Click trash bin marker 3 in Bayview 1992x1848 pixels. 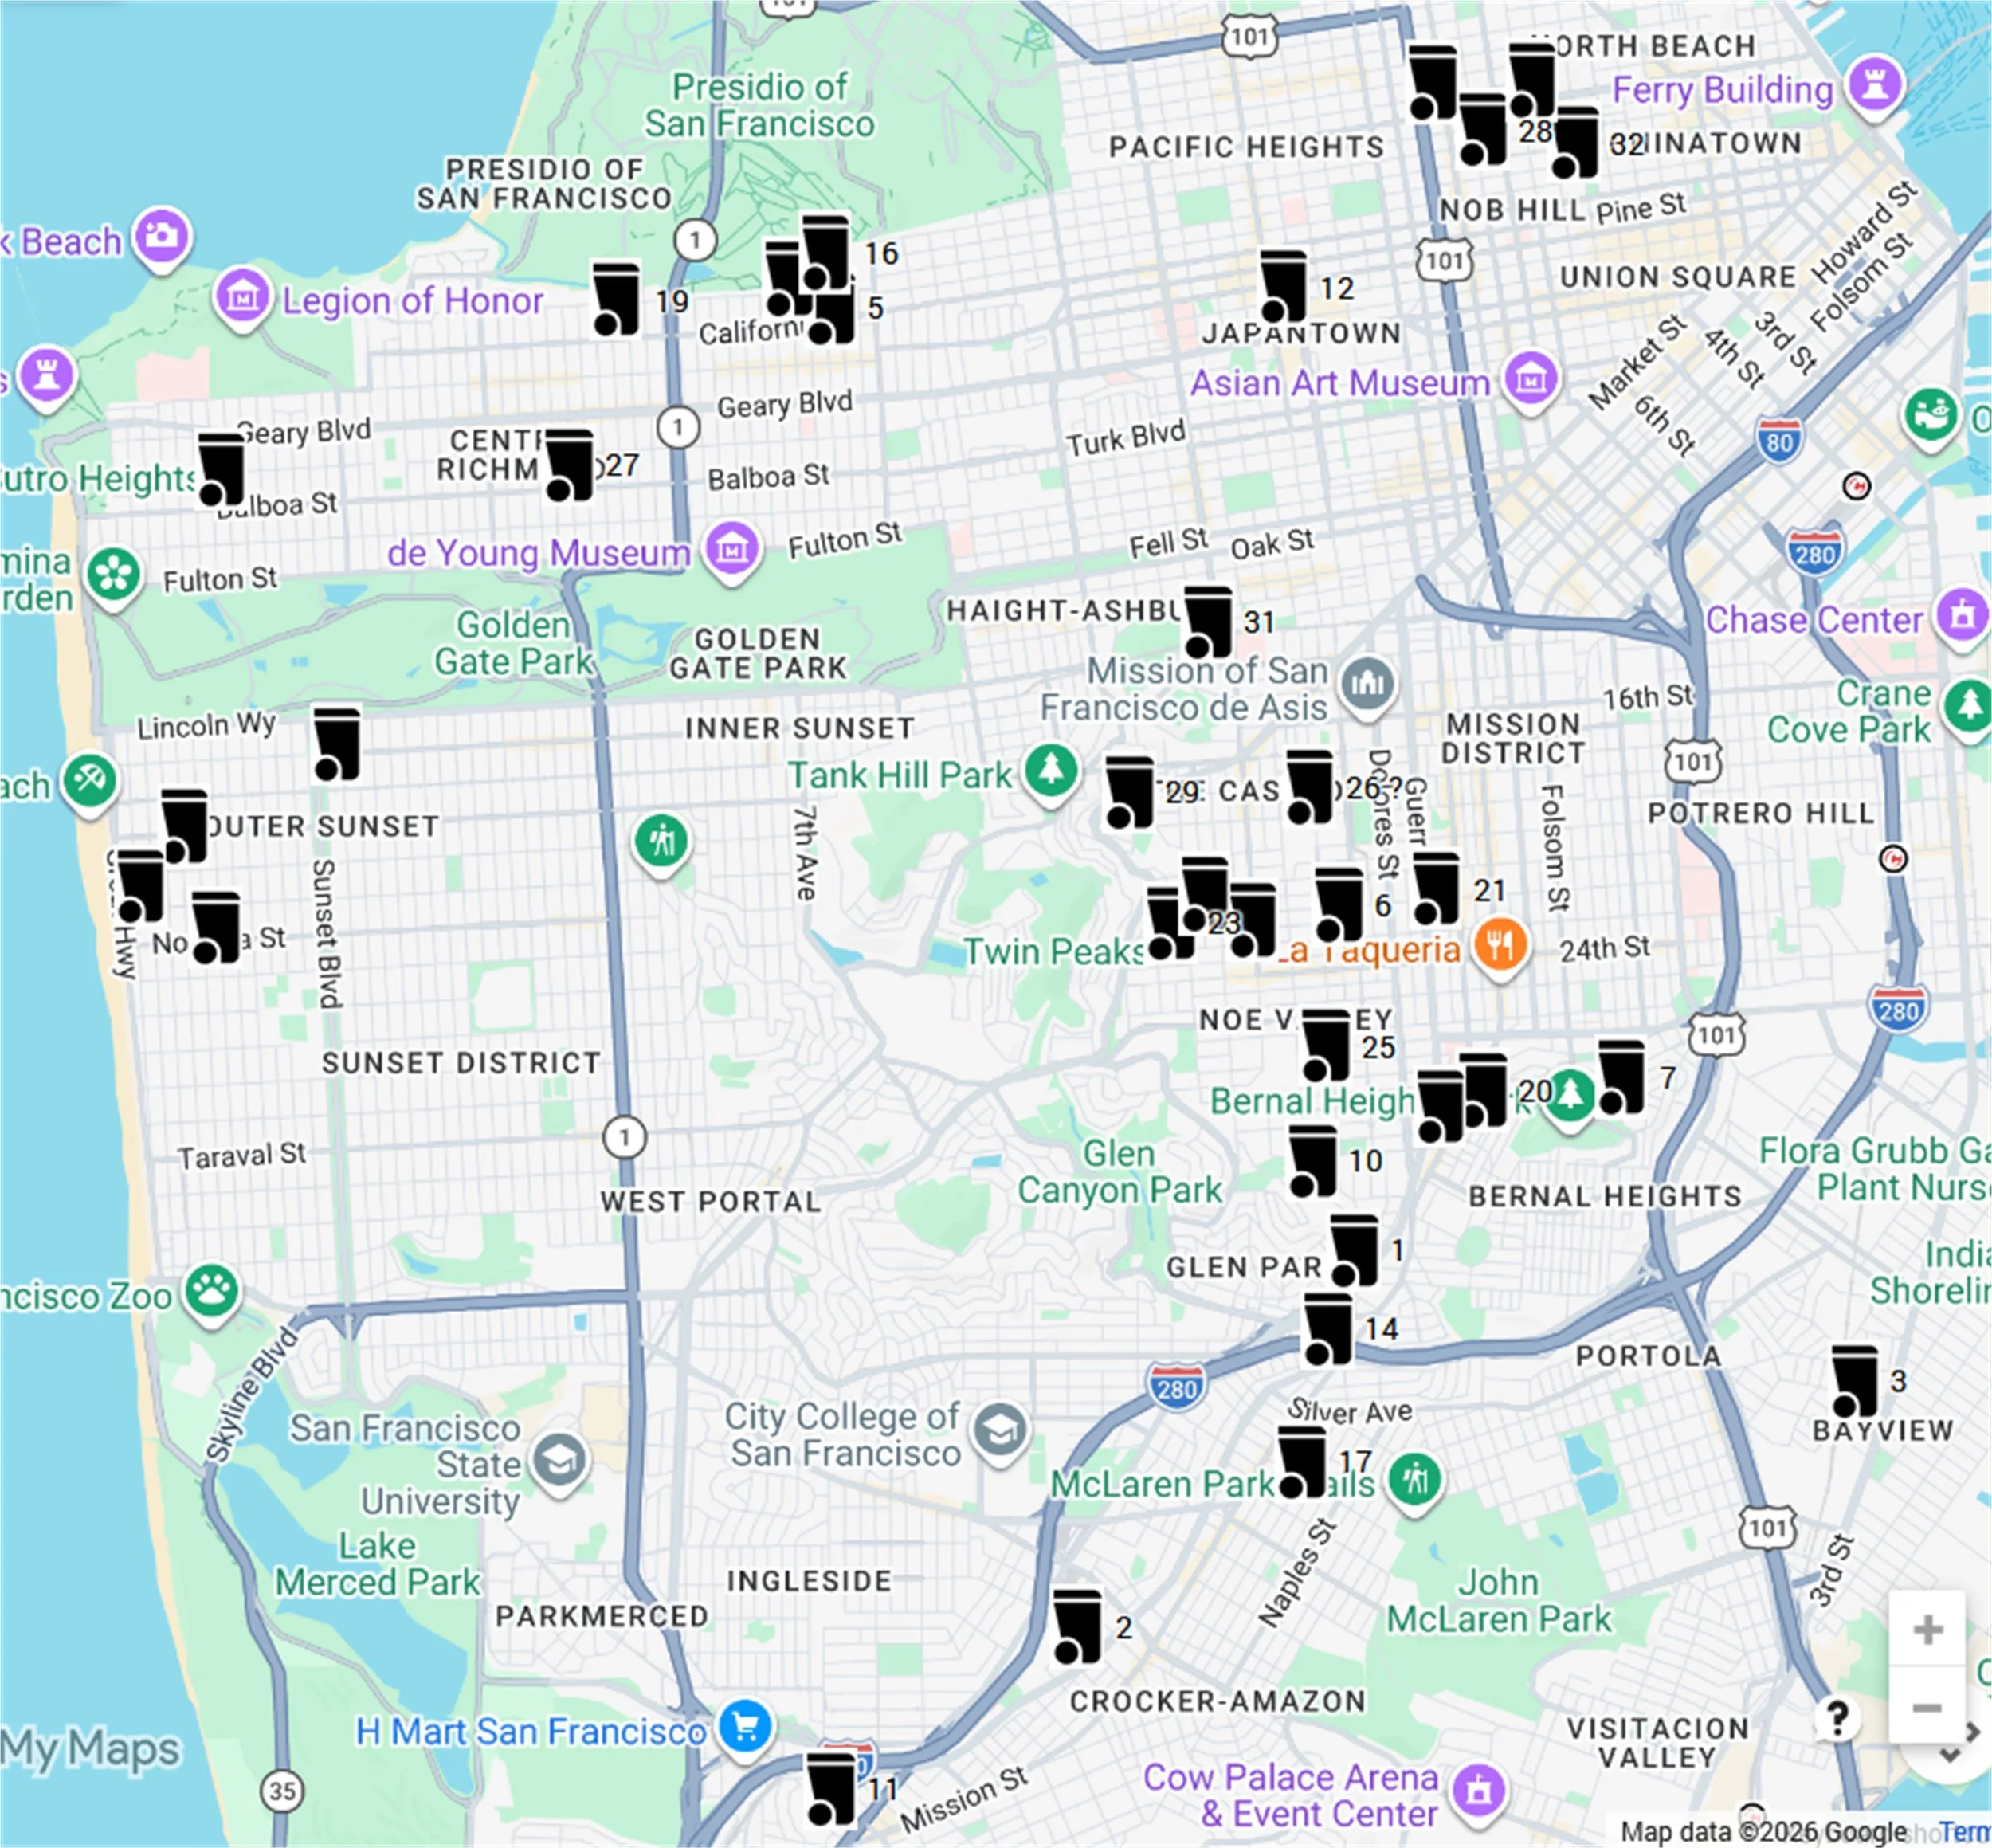(x=1854, y=1381)
